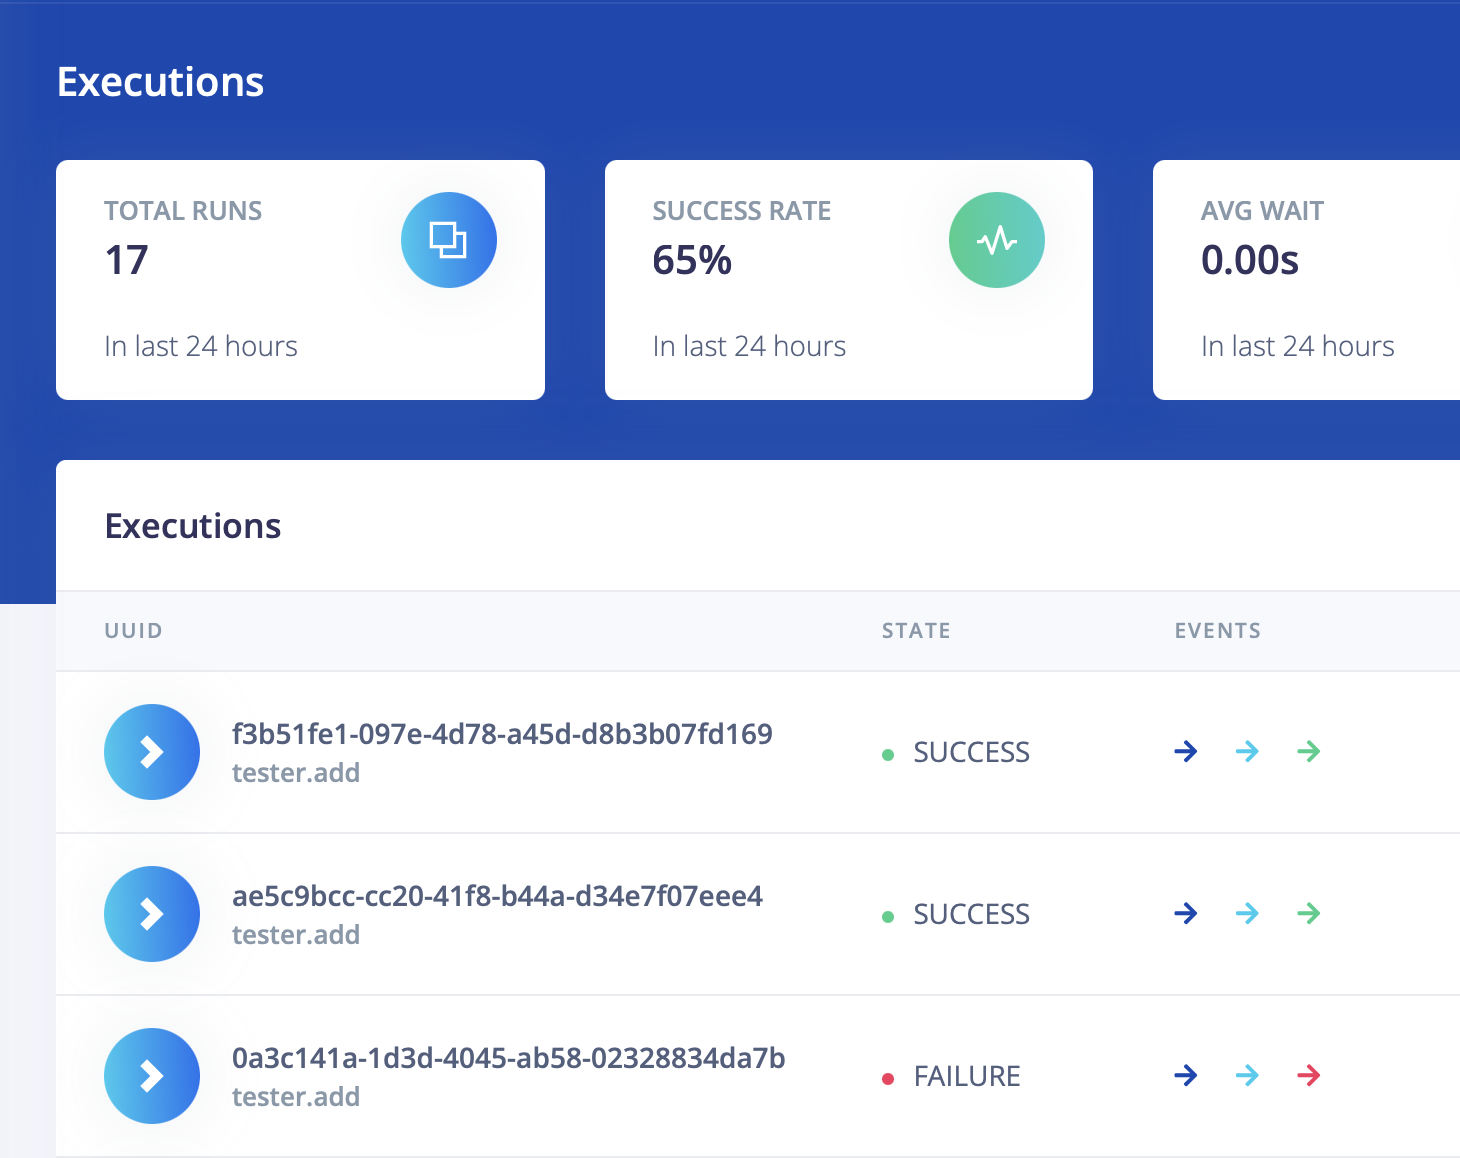Open execution 0a3c141a-1d3d-4045-ab58-02328834da7b

point(508,1058)
